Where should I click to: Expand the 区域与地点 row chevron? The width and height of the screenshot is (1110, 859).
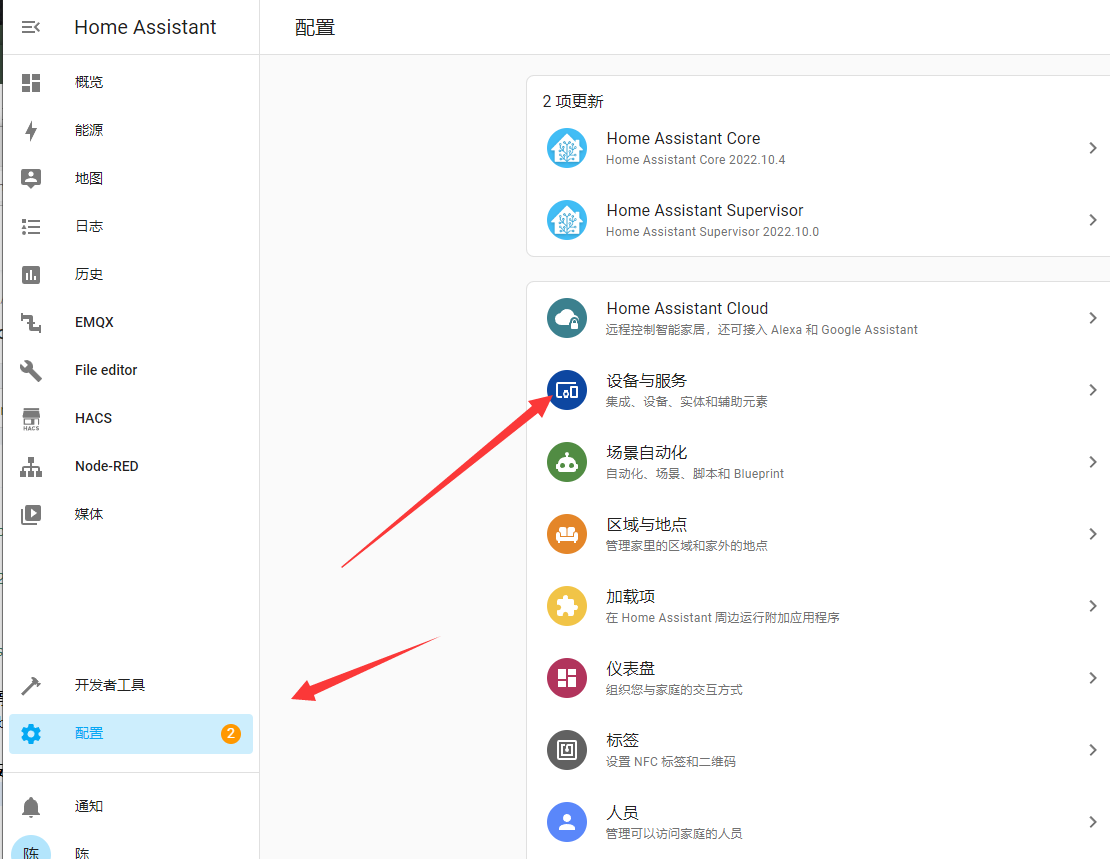pyautogui.click(x=1093, y=534)
